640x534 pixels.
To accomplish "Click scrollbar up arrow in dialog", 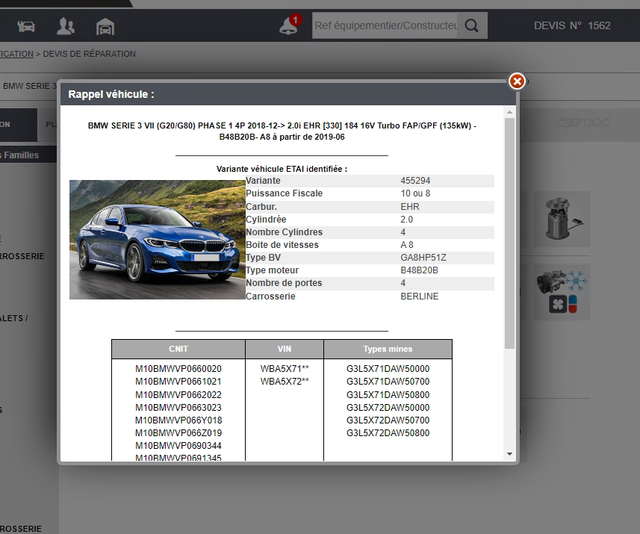I will coord(509,112).
